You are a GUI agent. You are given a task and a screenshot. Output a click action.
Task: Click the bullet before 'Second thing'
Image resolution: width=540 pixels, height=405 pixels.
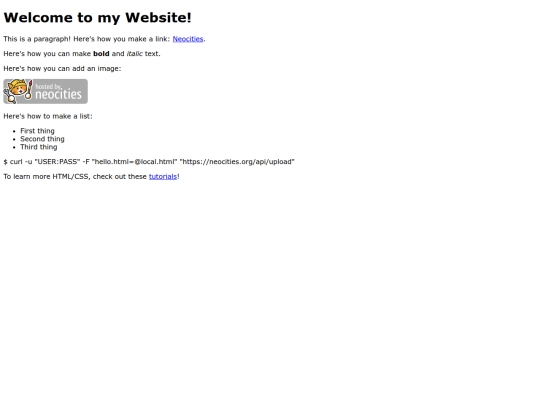(x=14, y=139)
